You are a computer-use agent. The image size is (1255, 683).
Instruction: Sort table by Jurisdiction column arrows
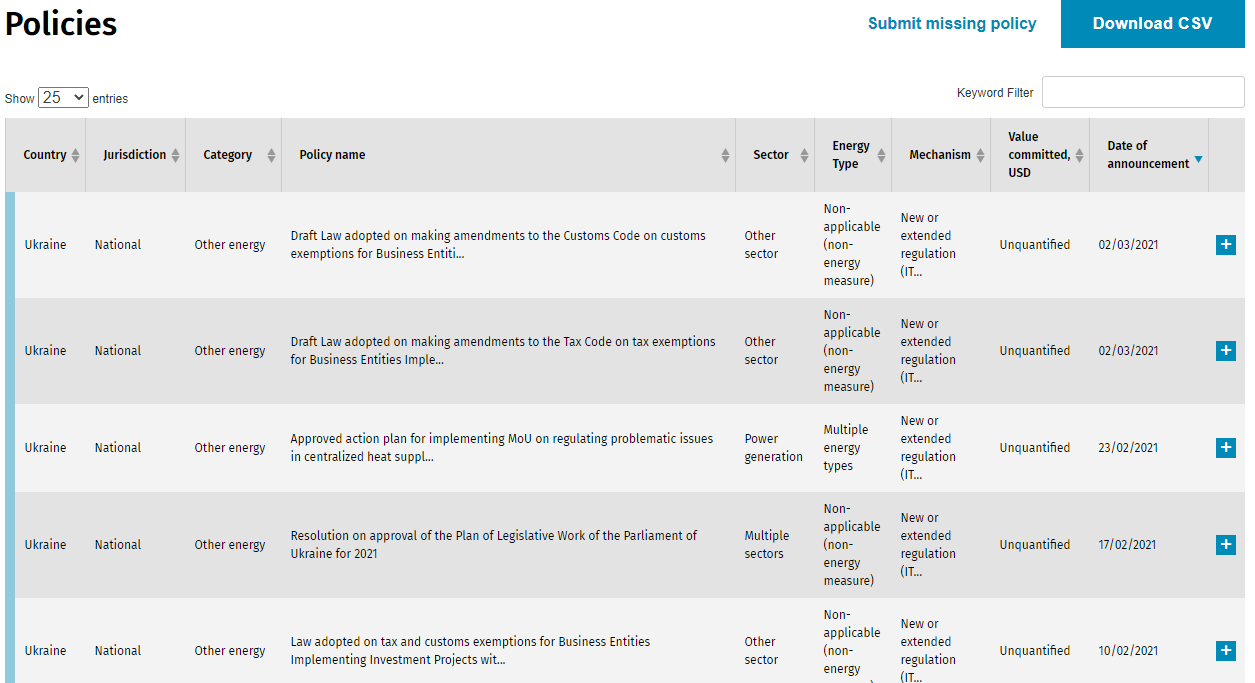click(175, 155)
